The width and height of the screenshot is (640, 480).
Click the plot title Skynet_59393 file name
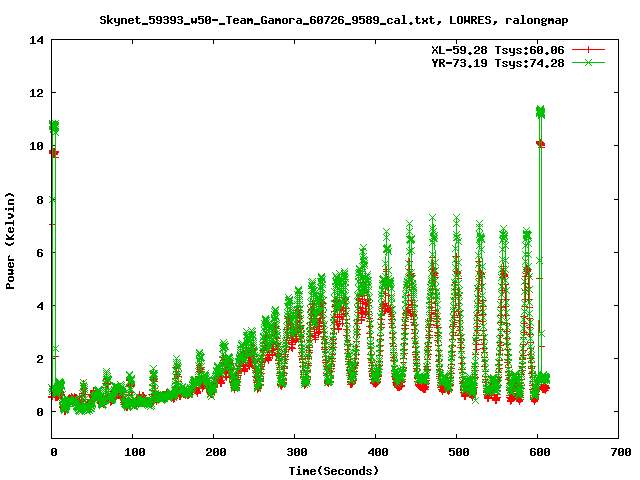coord(267,20)
